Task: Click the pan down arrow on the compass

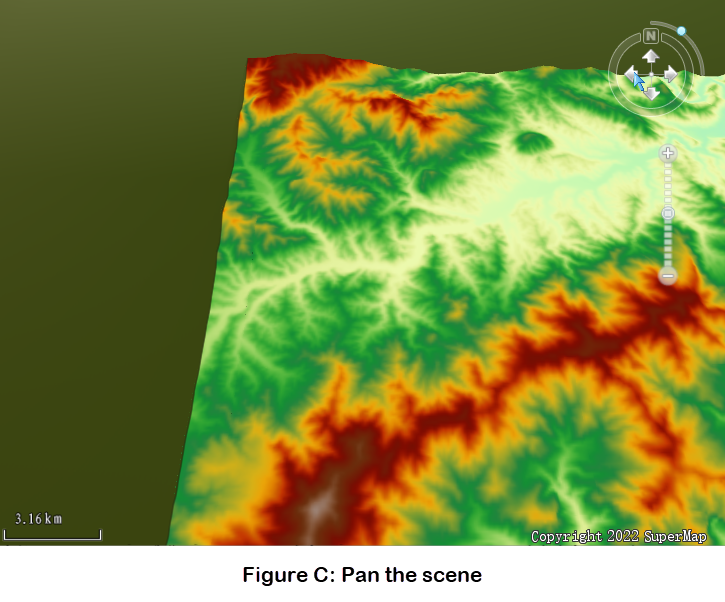Action: (x=650, y=93)
